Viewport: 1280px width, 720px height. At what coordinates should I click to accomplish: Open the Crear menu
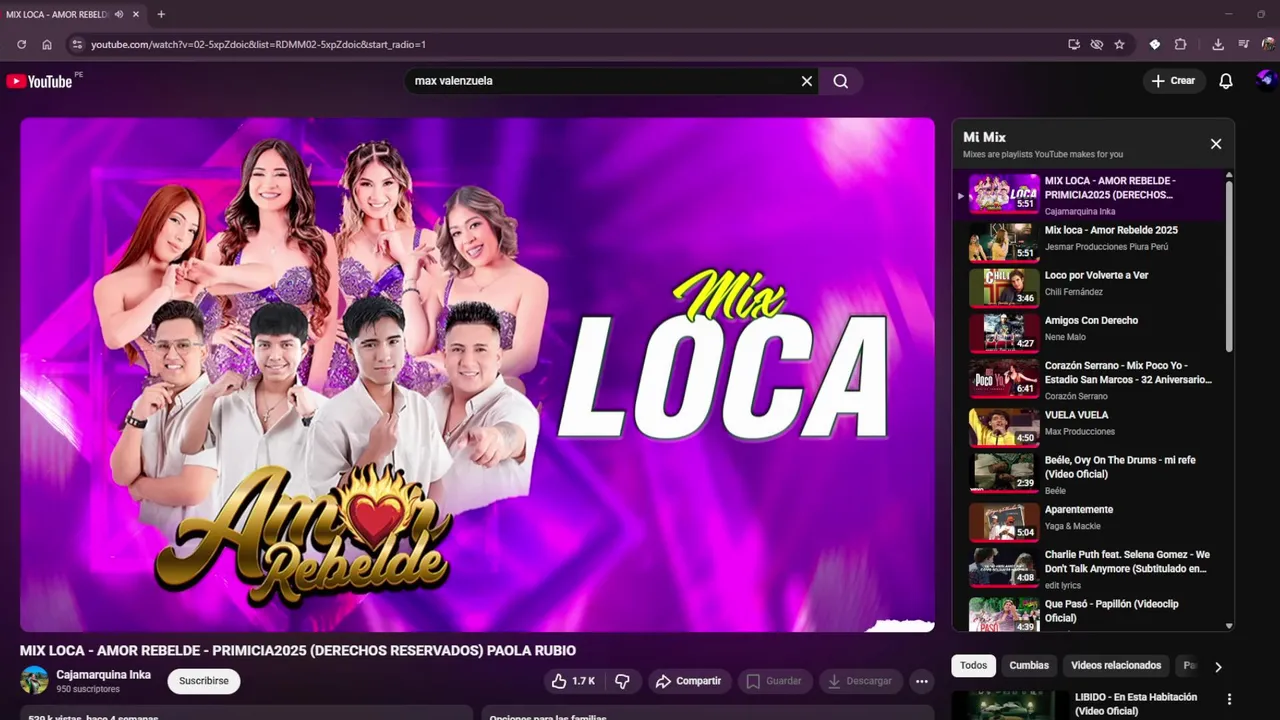pos(1173,81)
